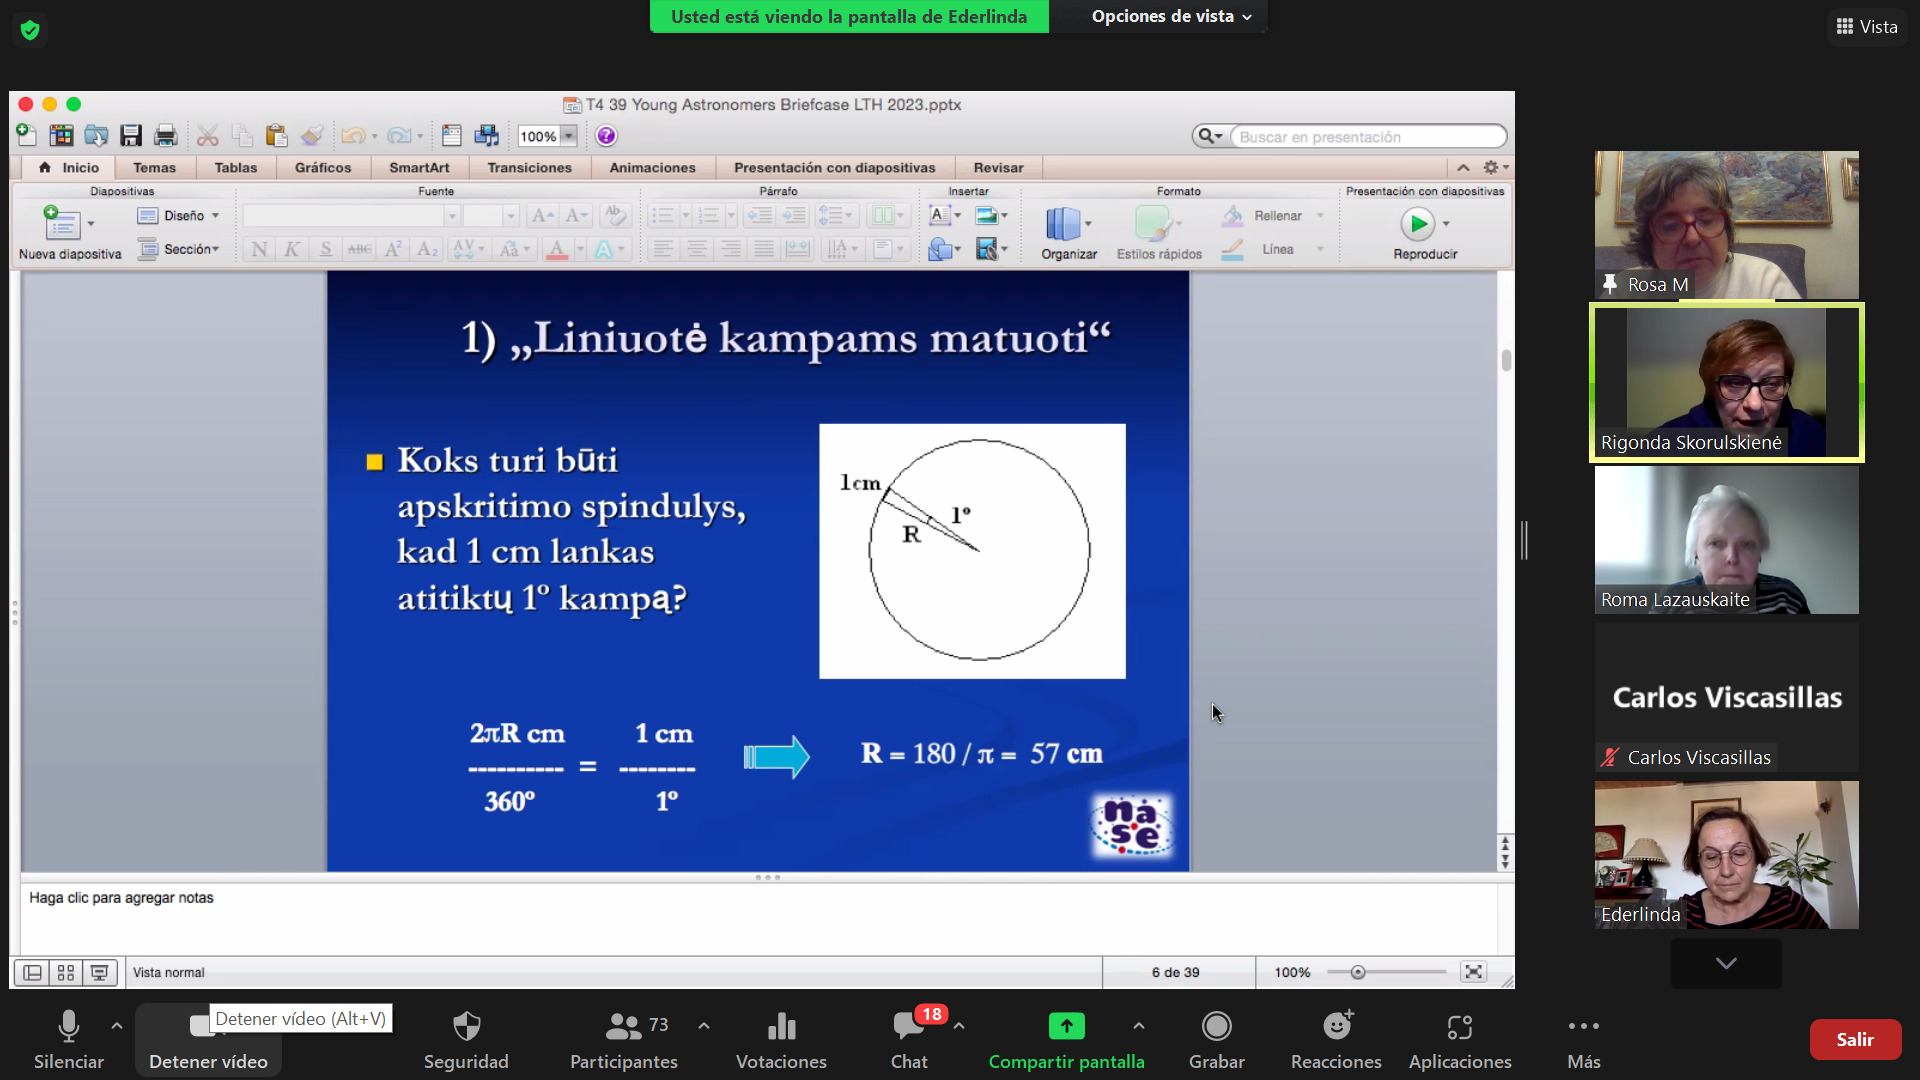
Task: Open the Sección dropdown
Action: click(x=178, y=249)
